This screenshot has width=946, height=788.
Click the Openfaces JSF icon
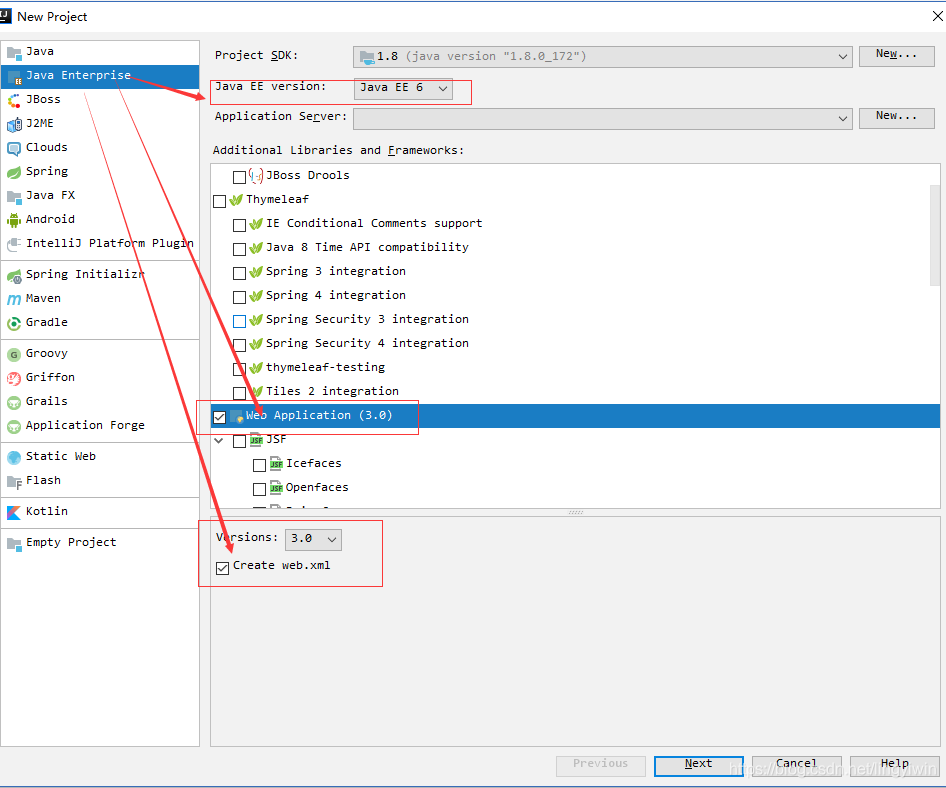tap(276, 488)
